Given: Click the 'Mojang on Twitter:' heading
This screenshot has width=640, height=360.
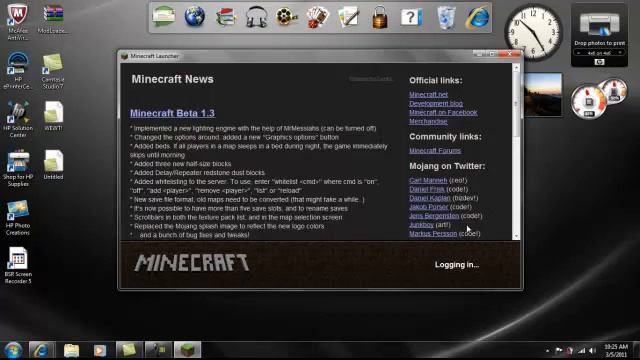Looking at the screenshot, I should pyautogui.click(x=447, y=166).
